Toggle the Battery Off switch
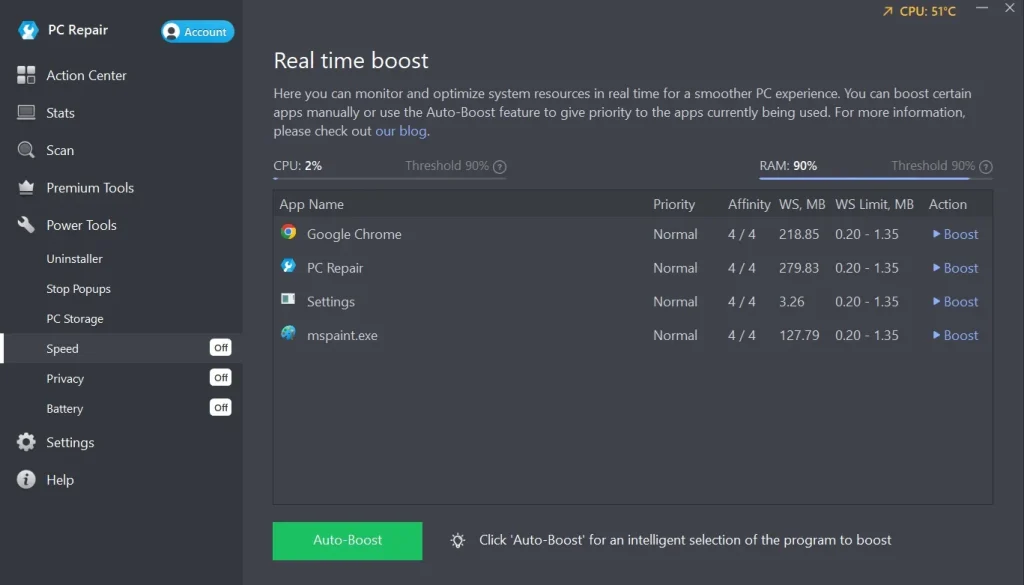1024x585 pixels. coord(221,407)
